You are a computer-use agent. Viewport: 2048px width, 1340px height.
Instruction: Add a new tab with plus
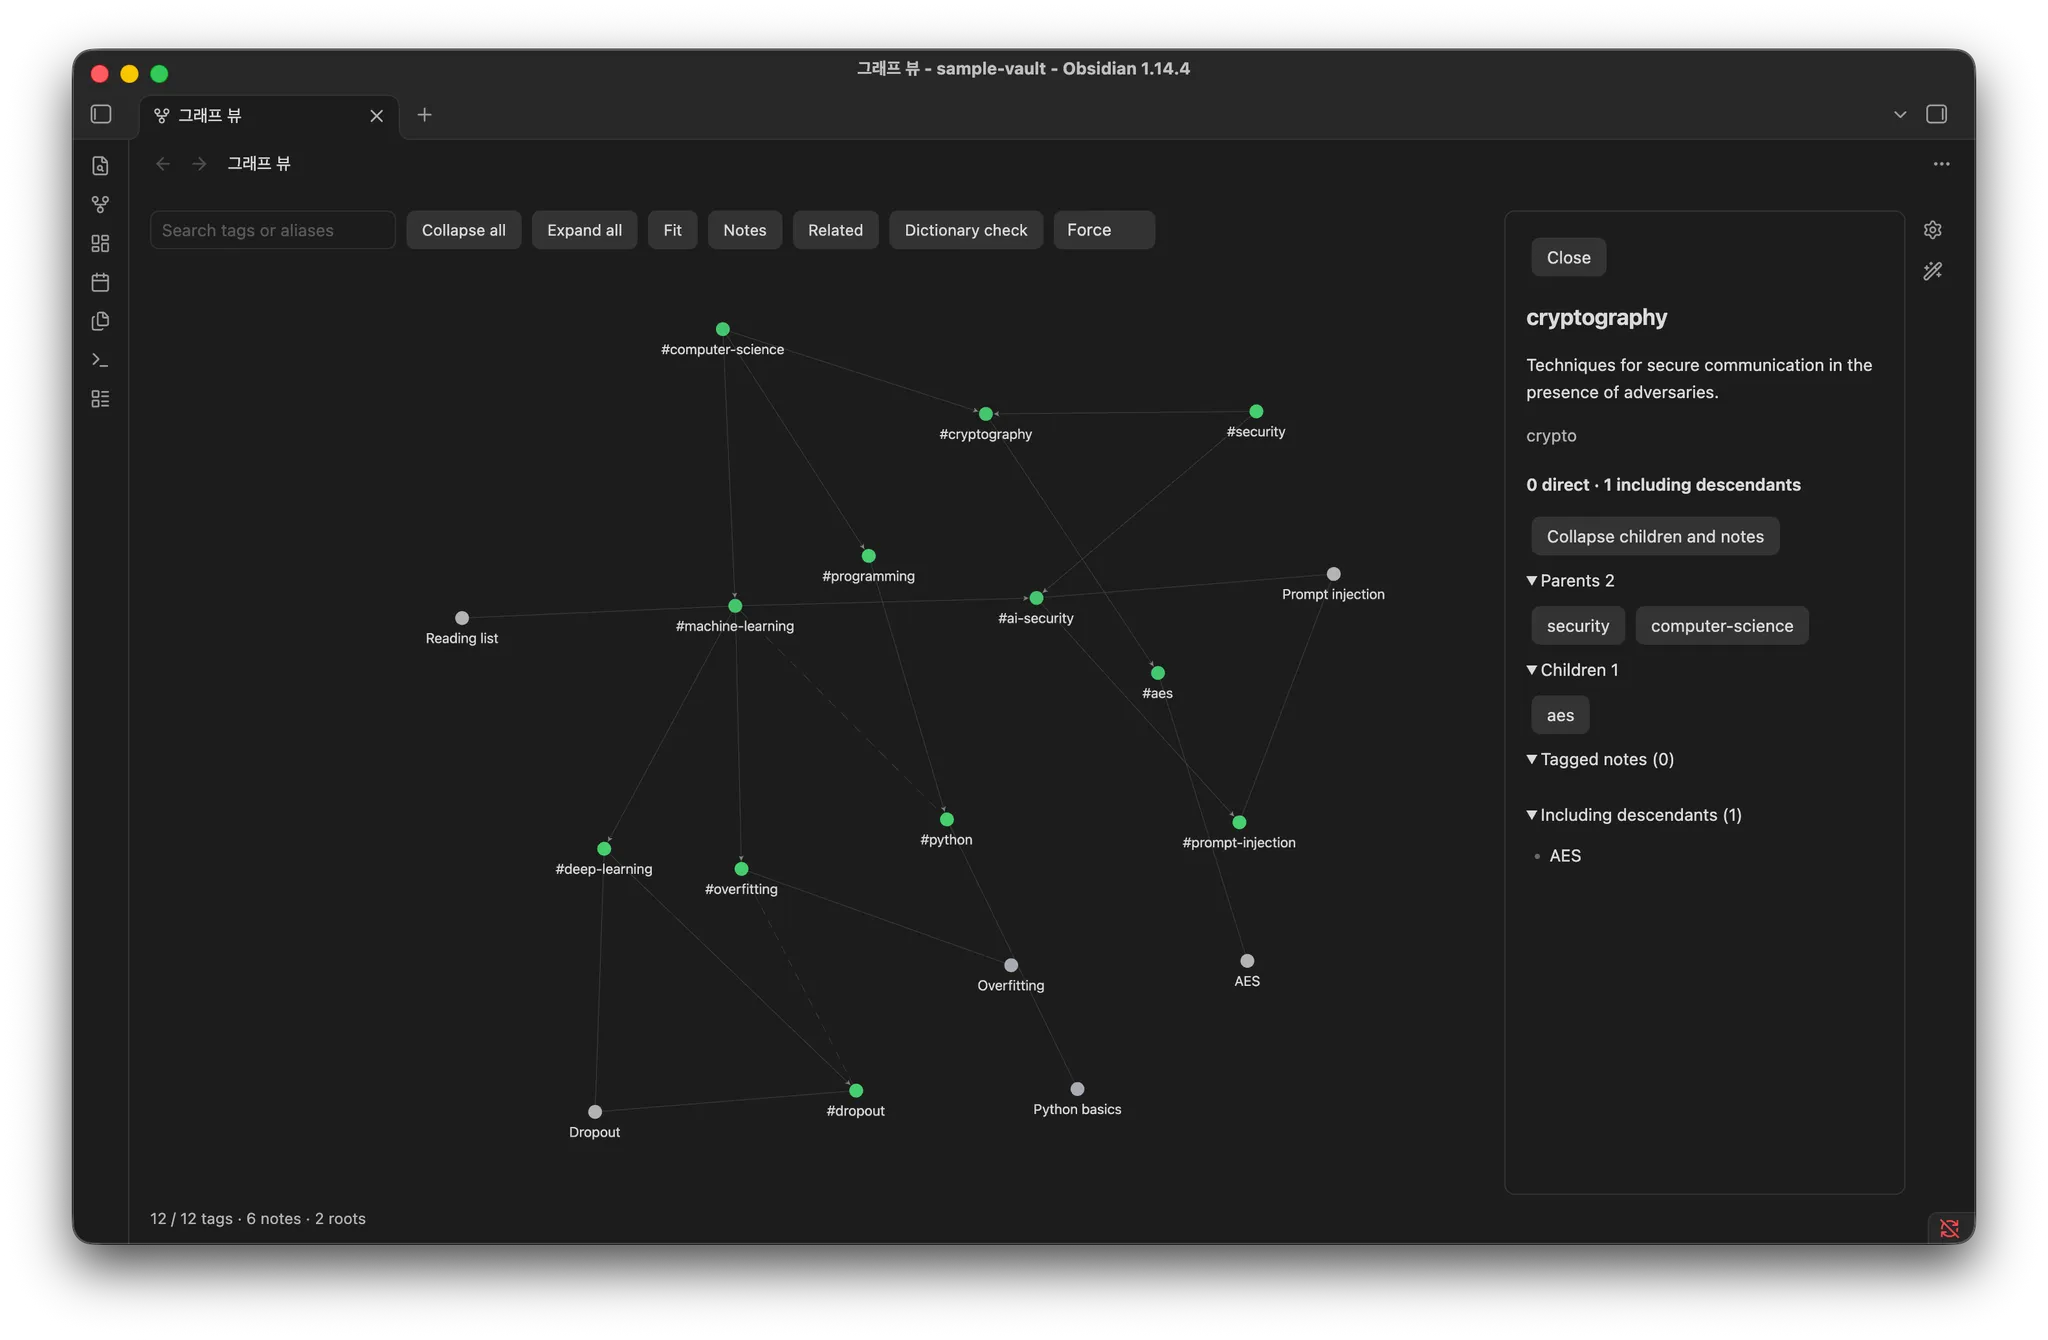[424, 115]
